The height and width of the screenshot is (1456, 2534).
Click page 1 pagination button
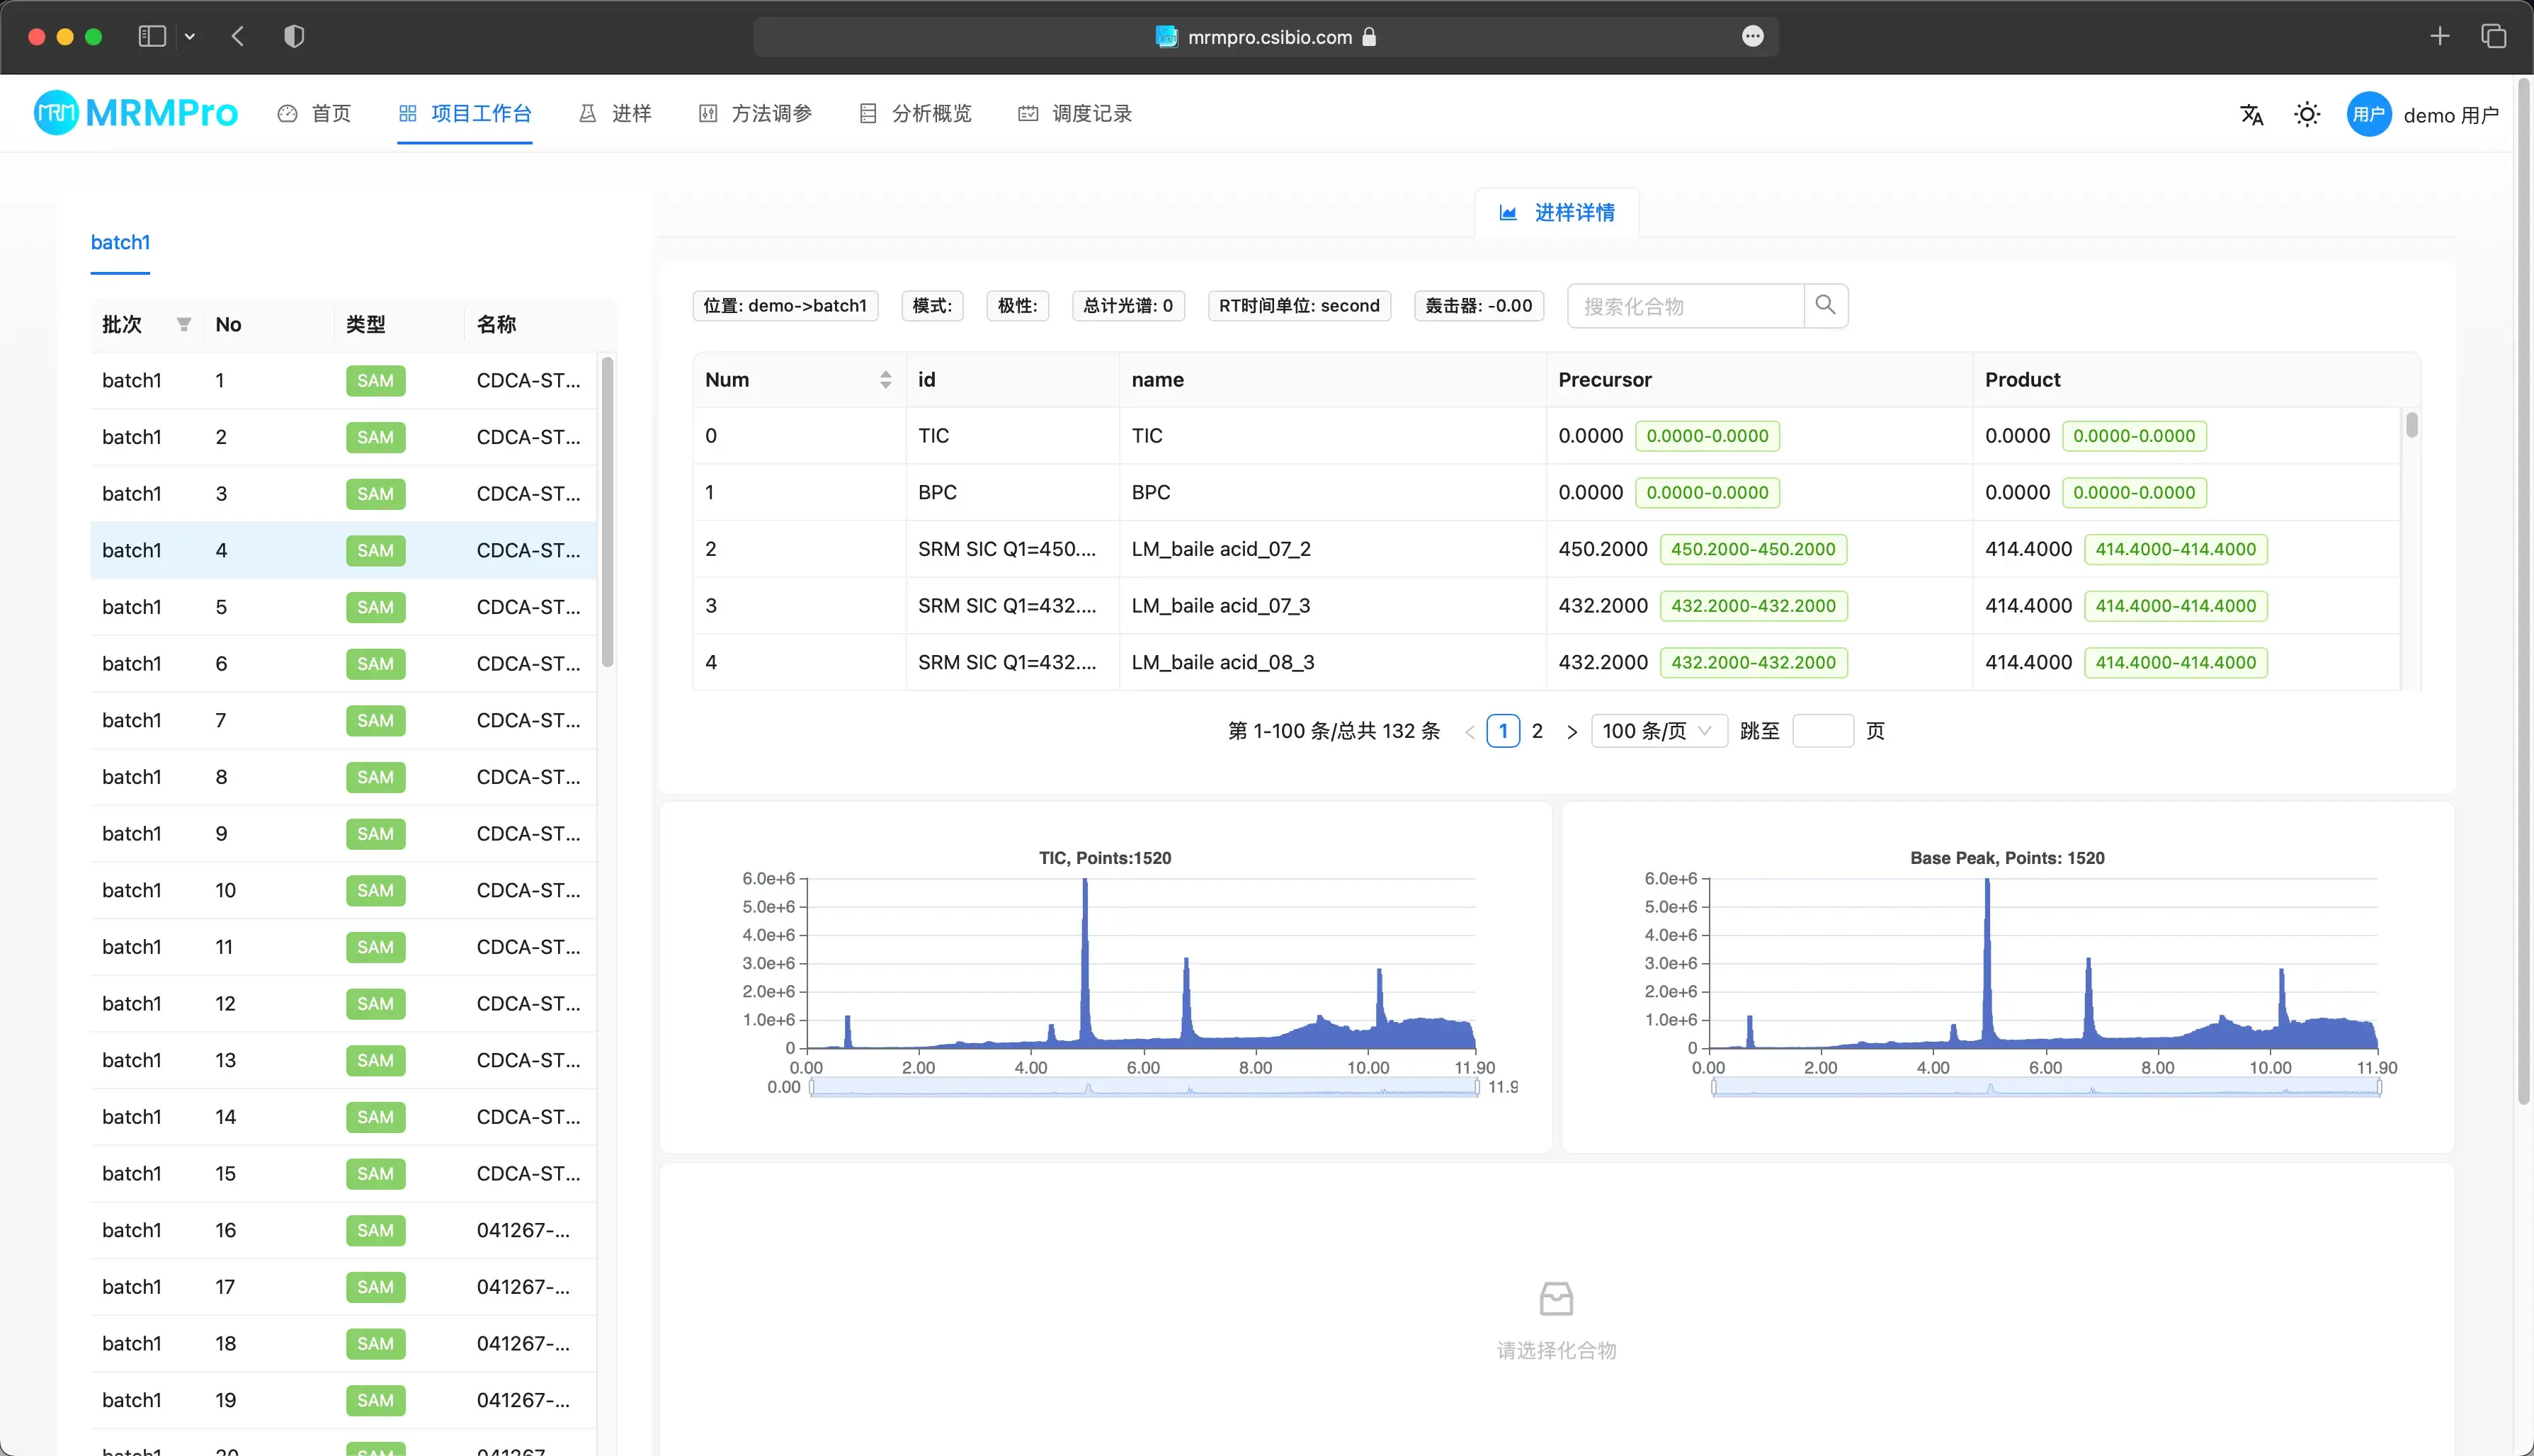1503,731
